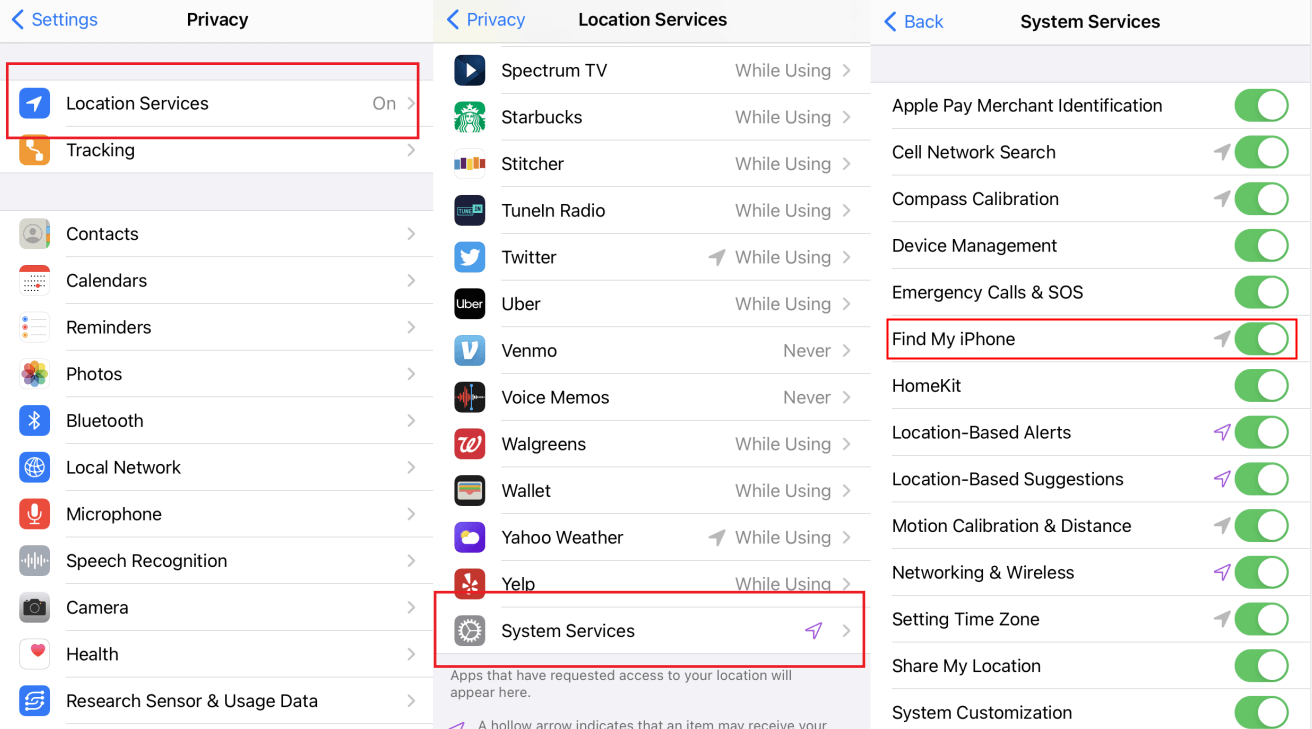The image size is (1312, 729).
Task: Toggle Emergency Calls & SOS off
Action: pyautogui.click(x=1262, y=292)
